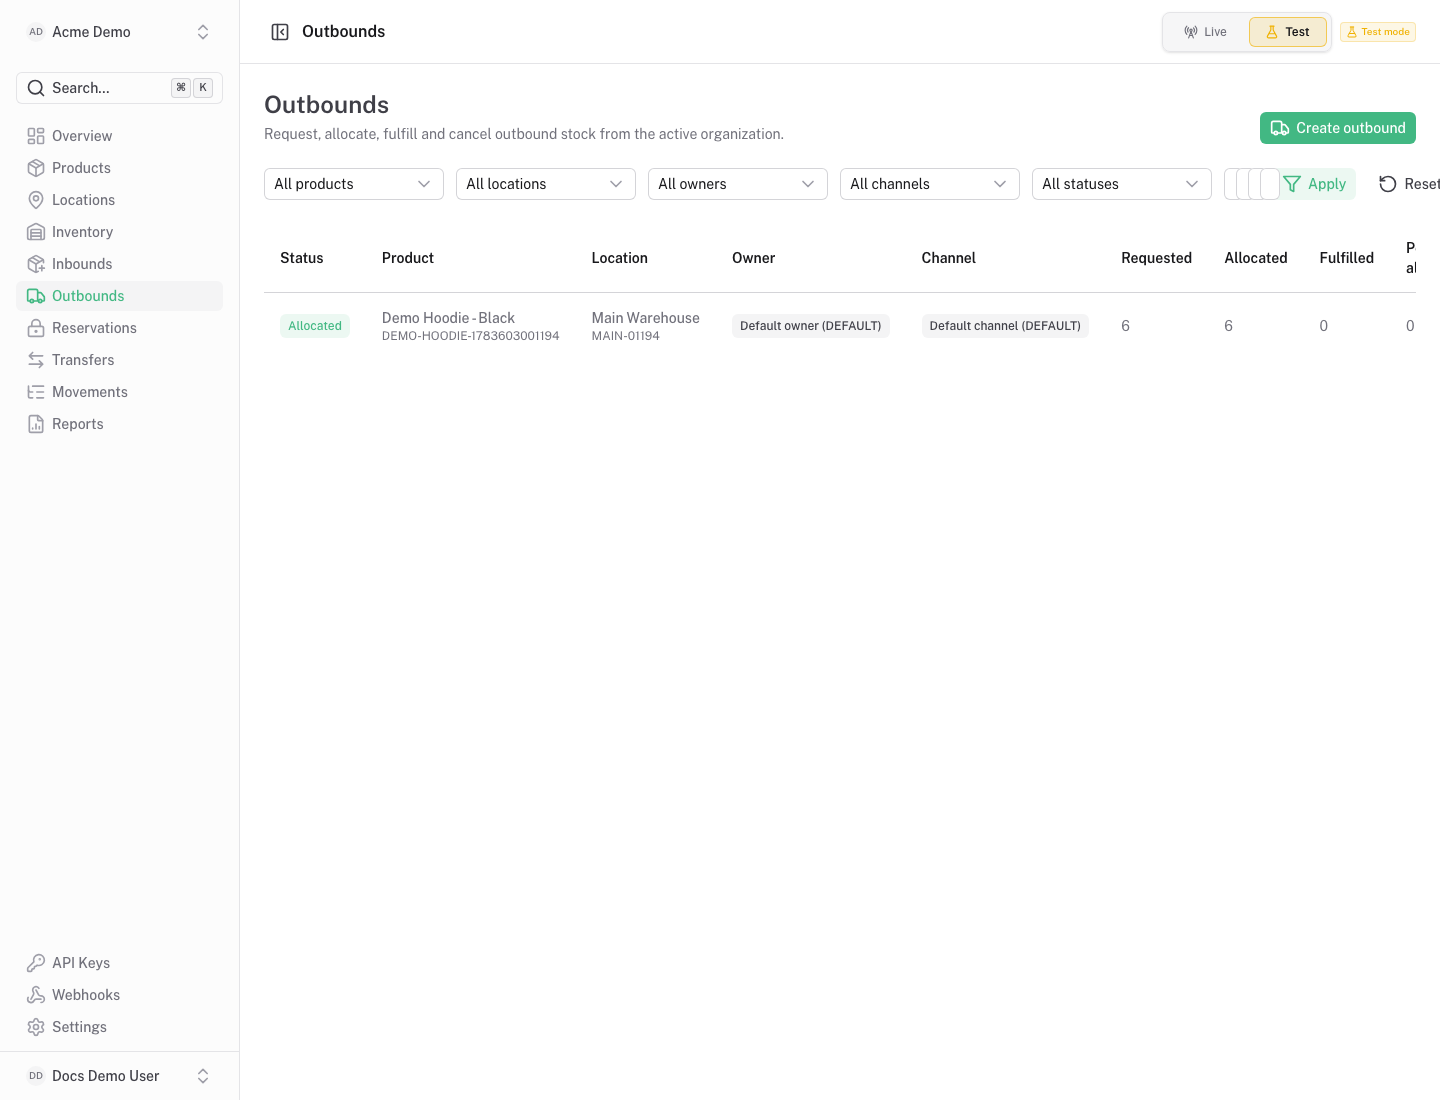This screenshot has width=1440, height=1100.
Task: Click the Requested column header
Action: (x=1157, y=258)
